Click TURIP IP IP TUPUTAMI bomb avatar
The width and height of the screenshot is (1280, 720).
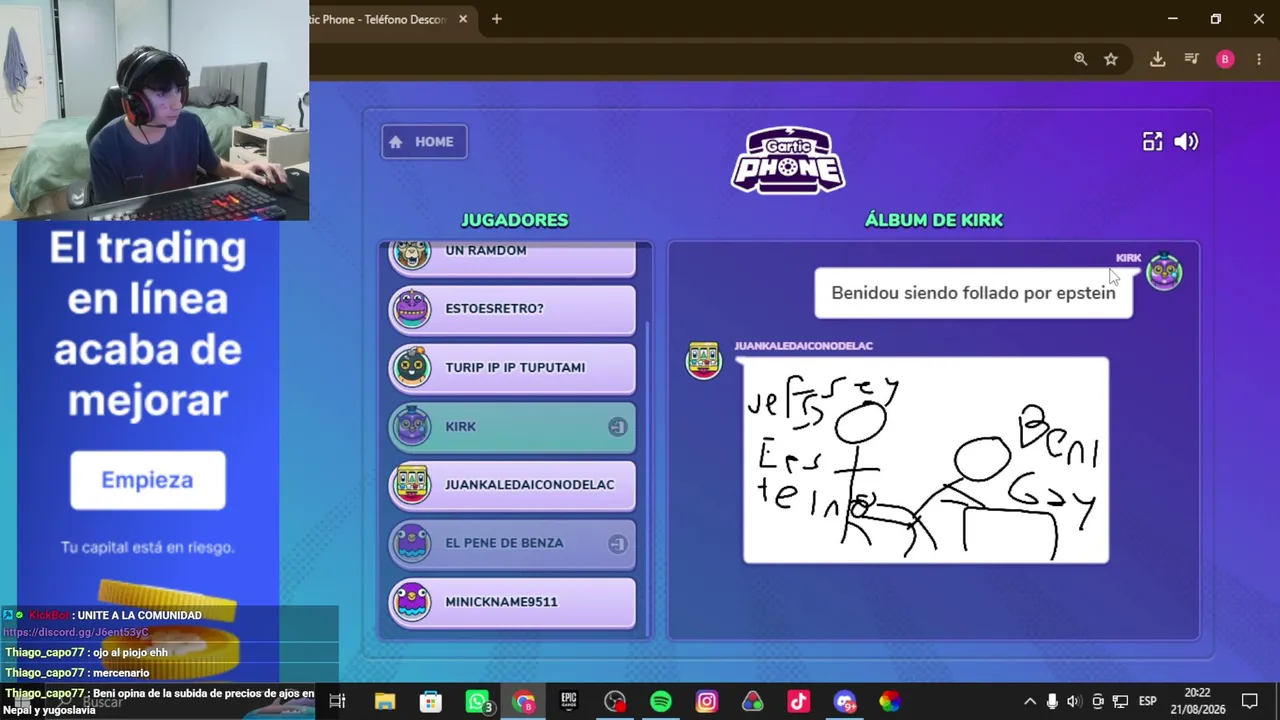(412, 367)
